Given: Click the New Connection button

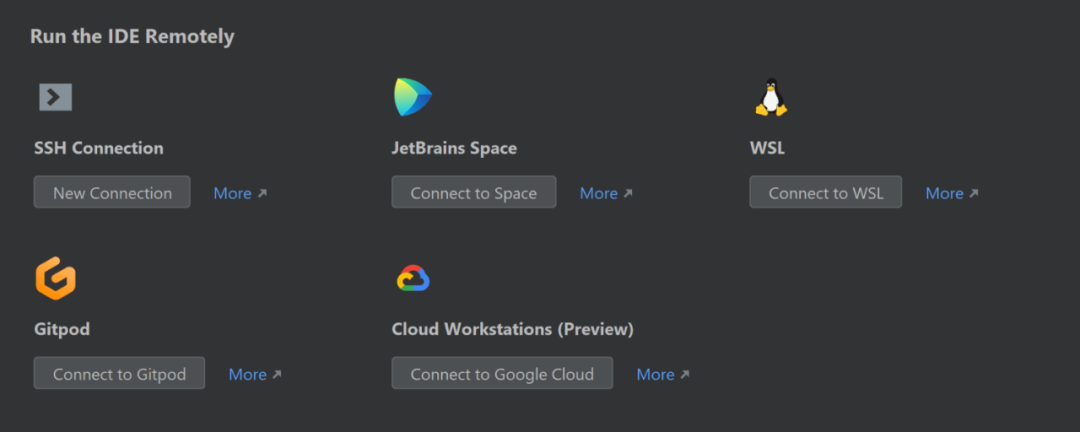Looking at the screenshot, I should (112, 192).
